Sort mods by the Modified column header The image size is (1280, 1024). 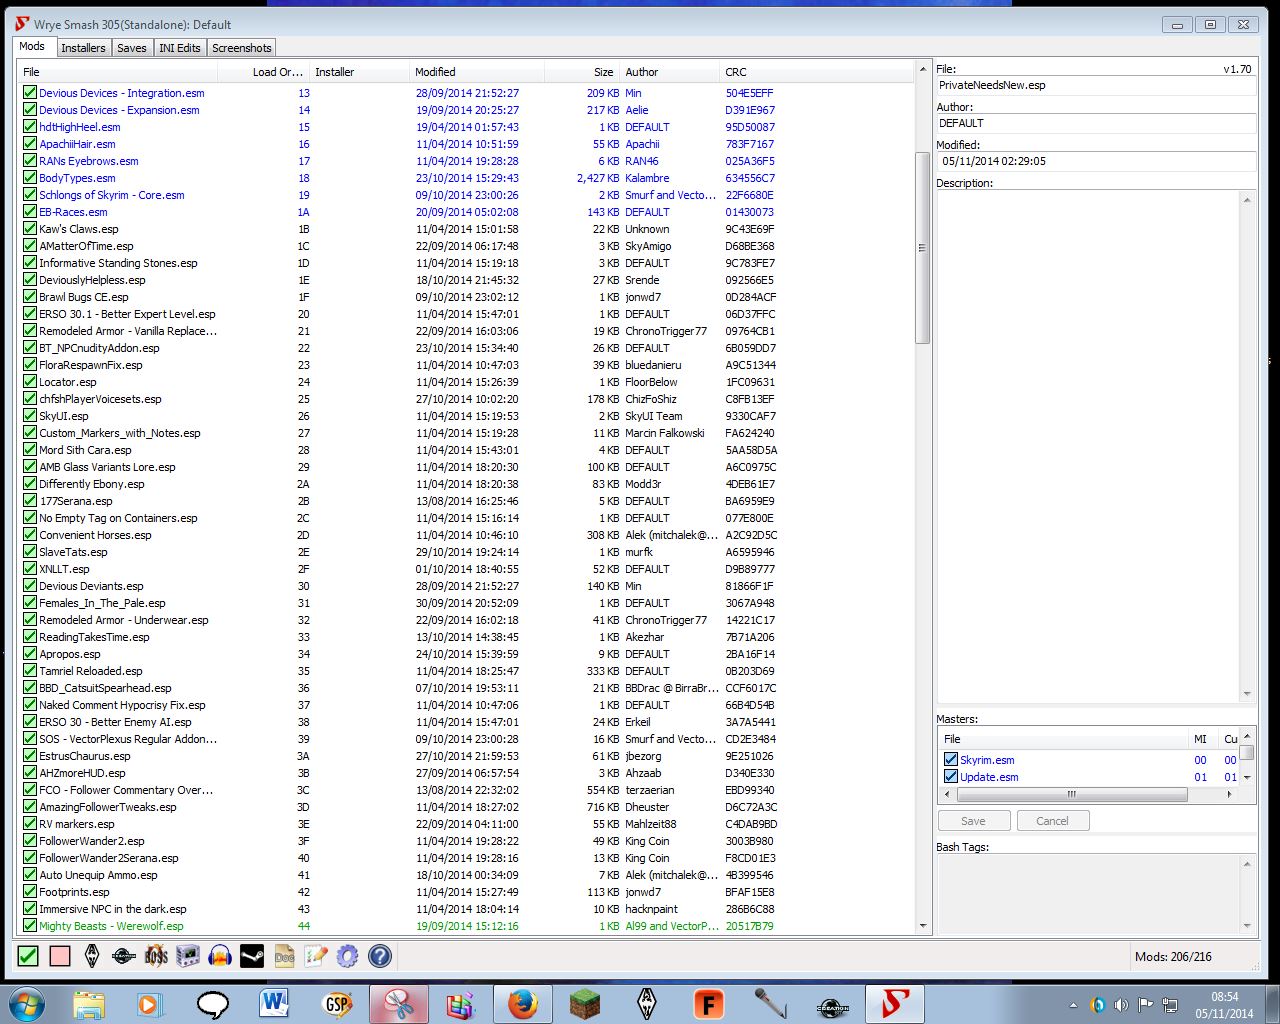[435, 72]
